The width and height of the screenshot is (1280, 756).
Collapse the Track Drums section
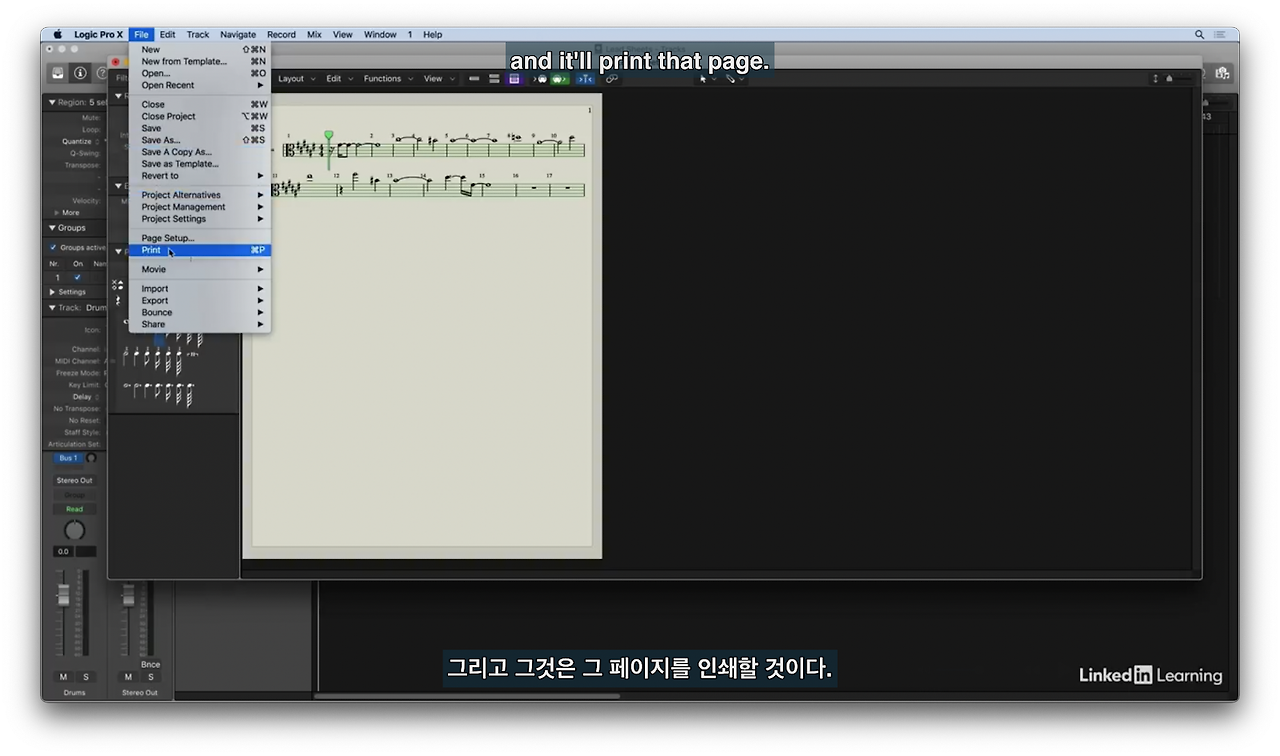pyautogui.click(x=52, y=308)
